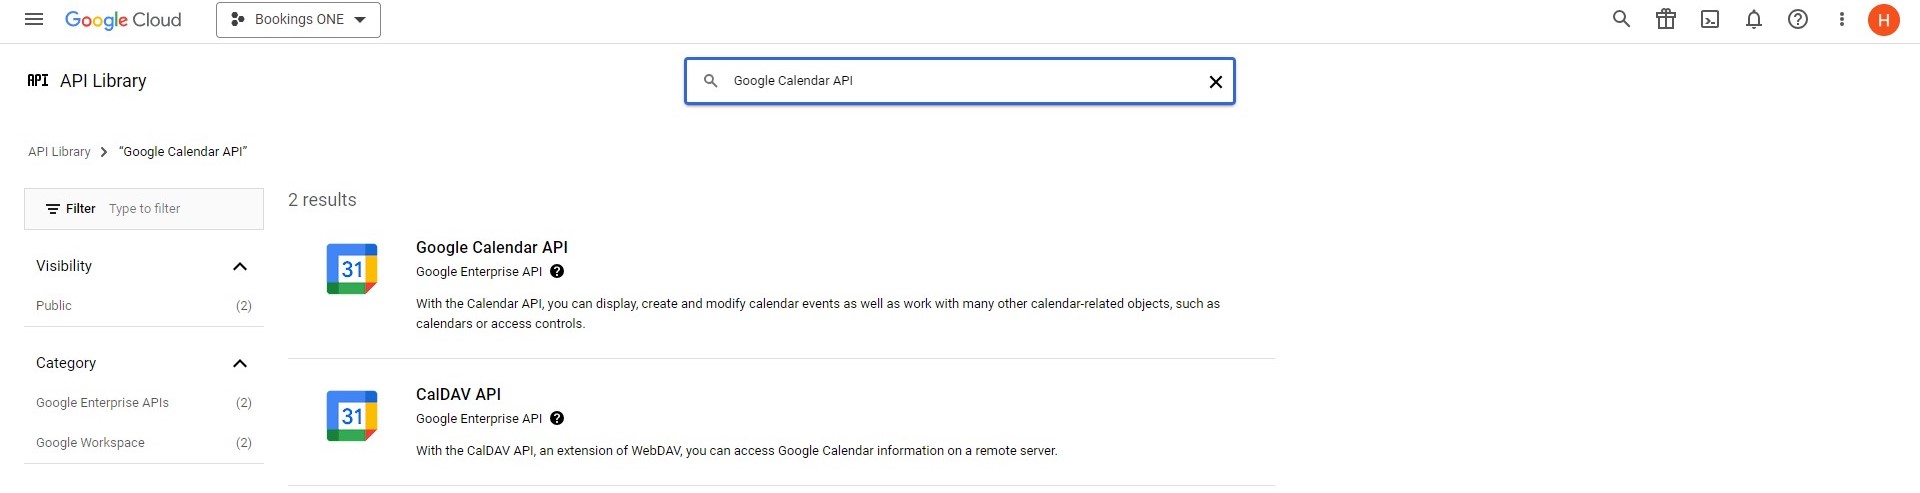Viewport: 1920px width, 493px height.
Task: Collapse the Category filter section
Action: [x=240, y=363]
